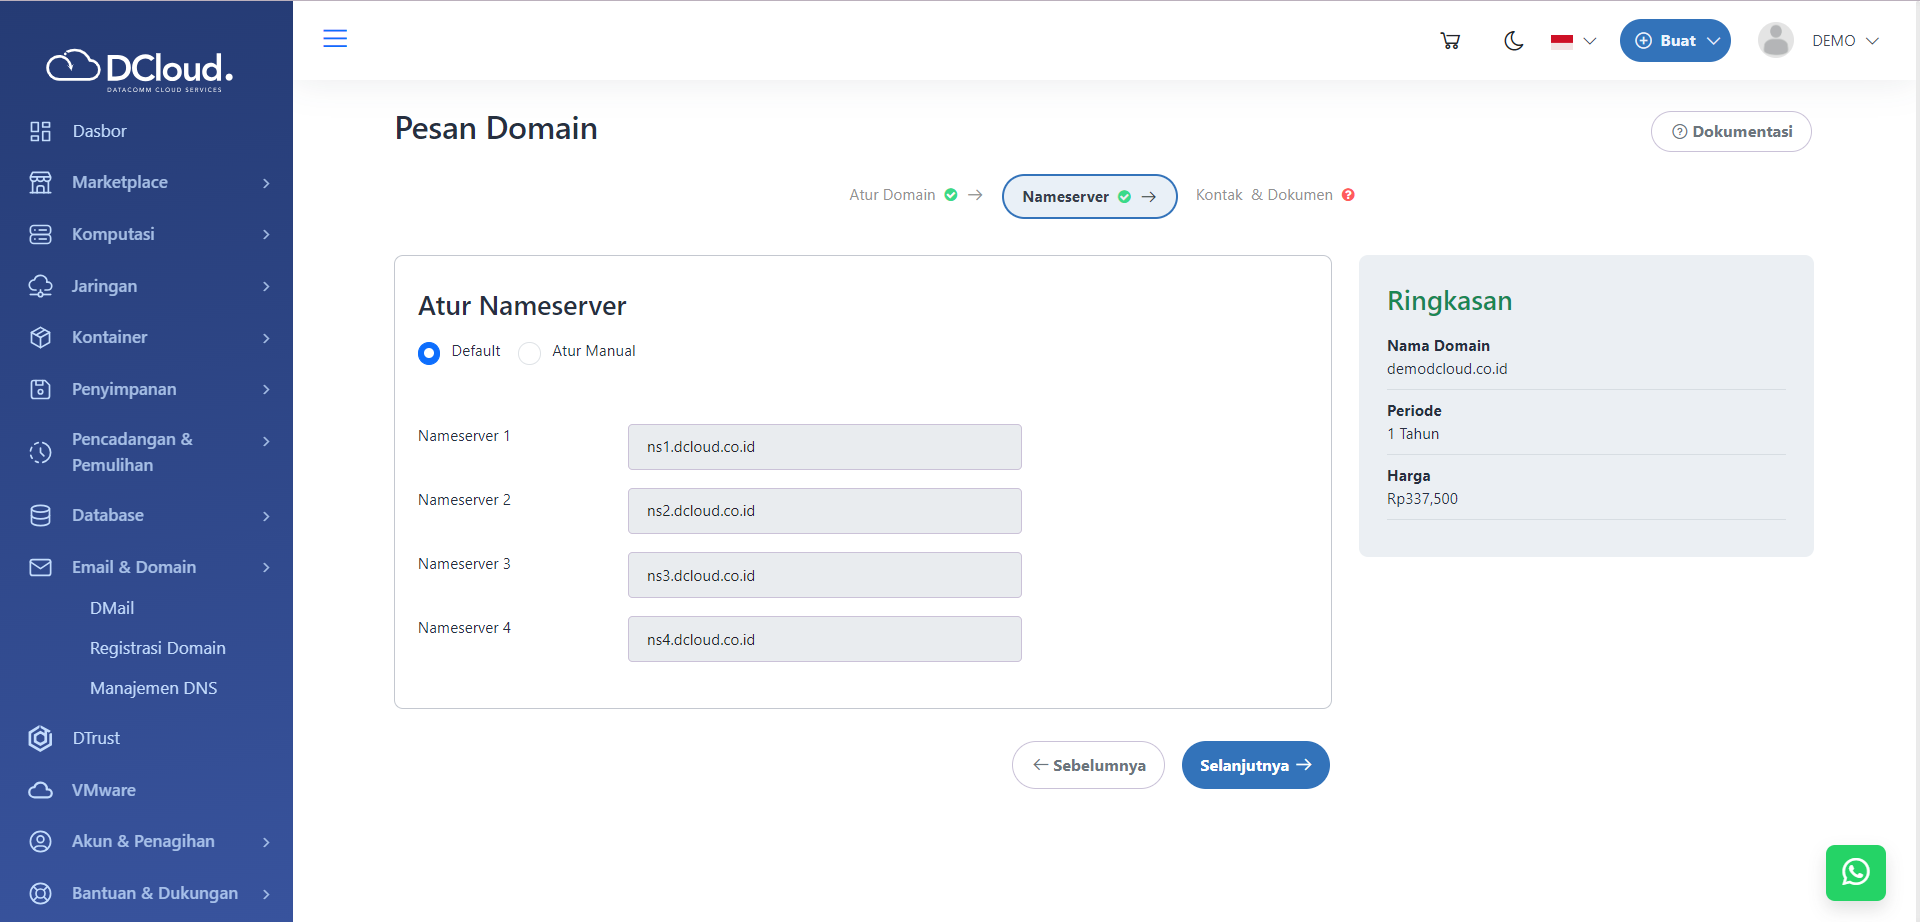1920x922 pixels.
Task: Click the Selanjutnya button
Action: [x=1255, y=765]
